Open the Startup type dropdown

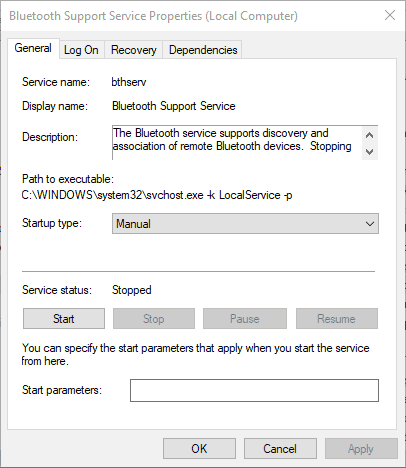245,224
